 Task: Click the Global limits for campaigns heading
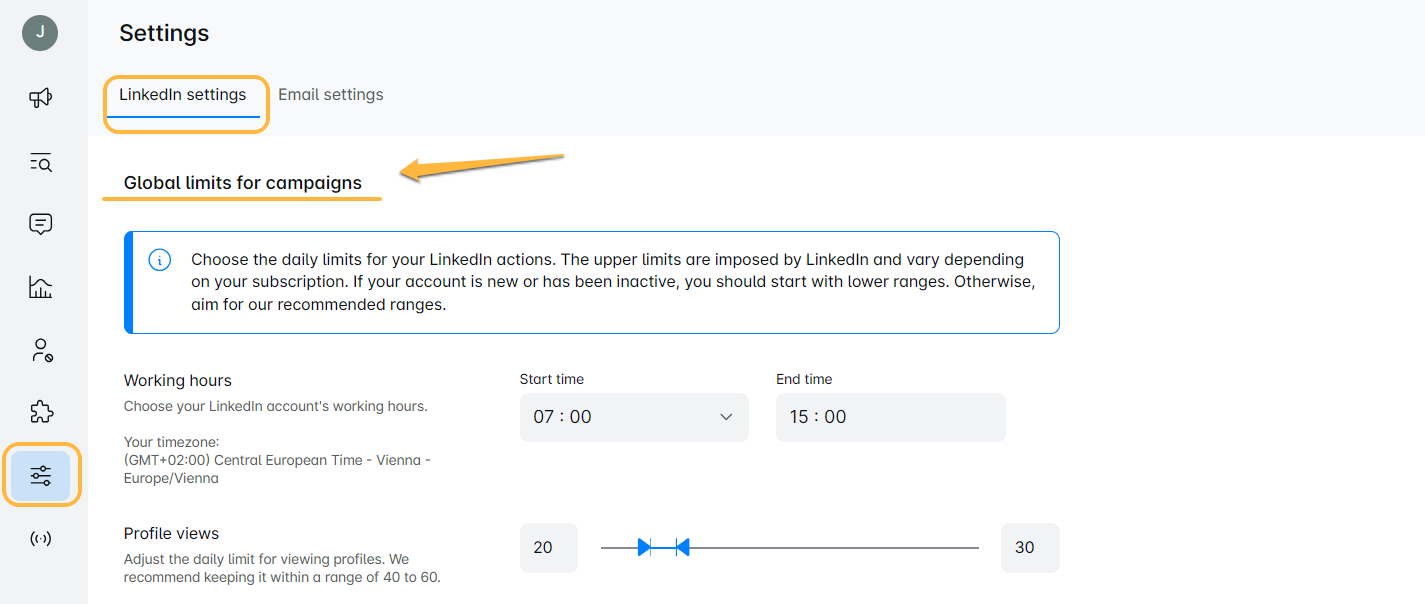[x=243, y=183]
